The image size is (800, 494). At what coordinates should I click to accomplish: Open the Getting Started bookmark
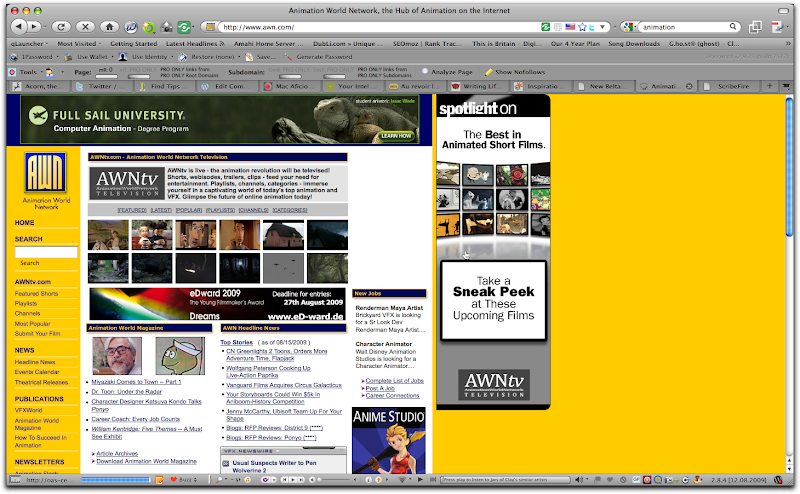tap(134, 44)
